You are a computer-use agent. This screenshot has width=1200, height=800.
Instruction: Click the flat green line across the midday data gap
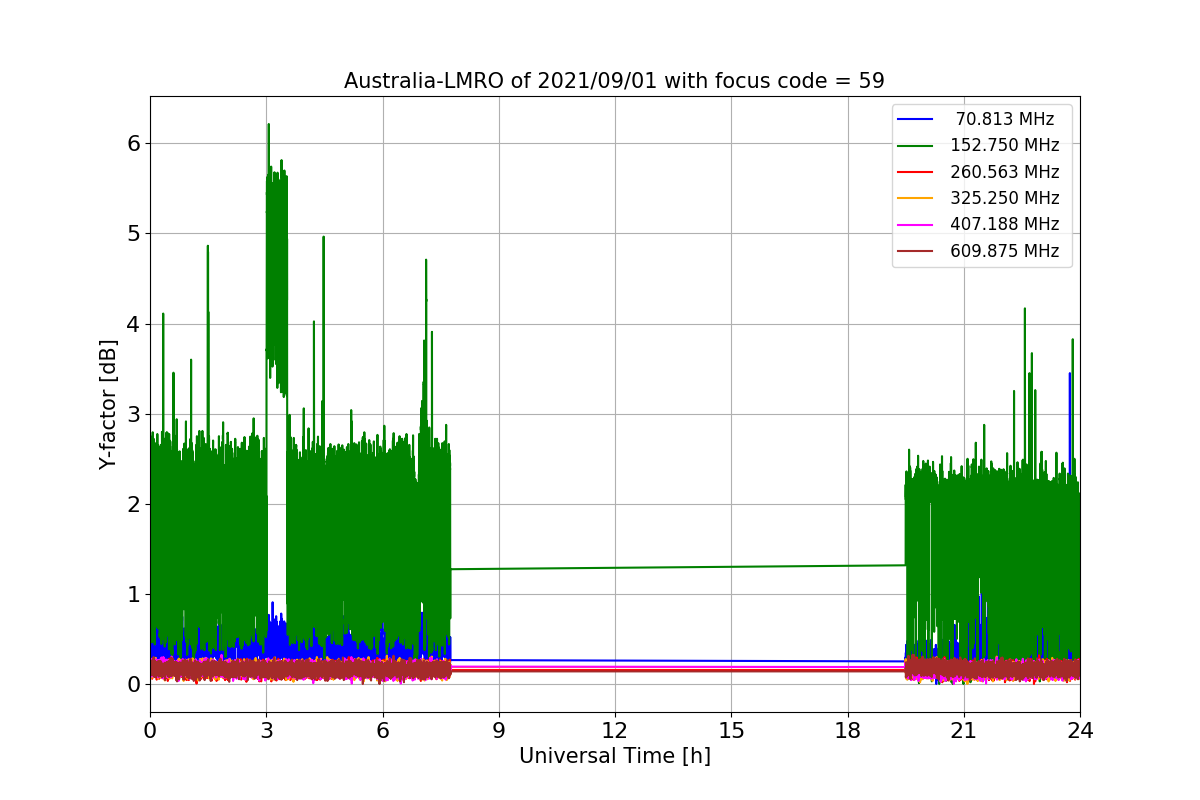coord(678,567)
